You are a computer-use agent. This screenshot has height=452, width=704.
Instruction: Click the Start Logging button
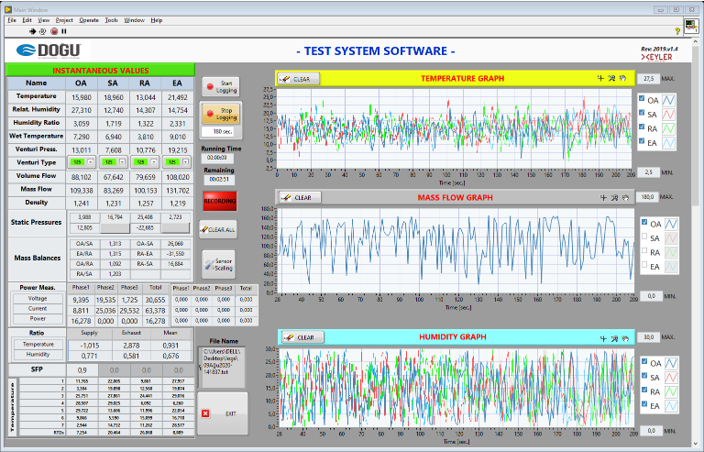[220, 87]
